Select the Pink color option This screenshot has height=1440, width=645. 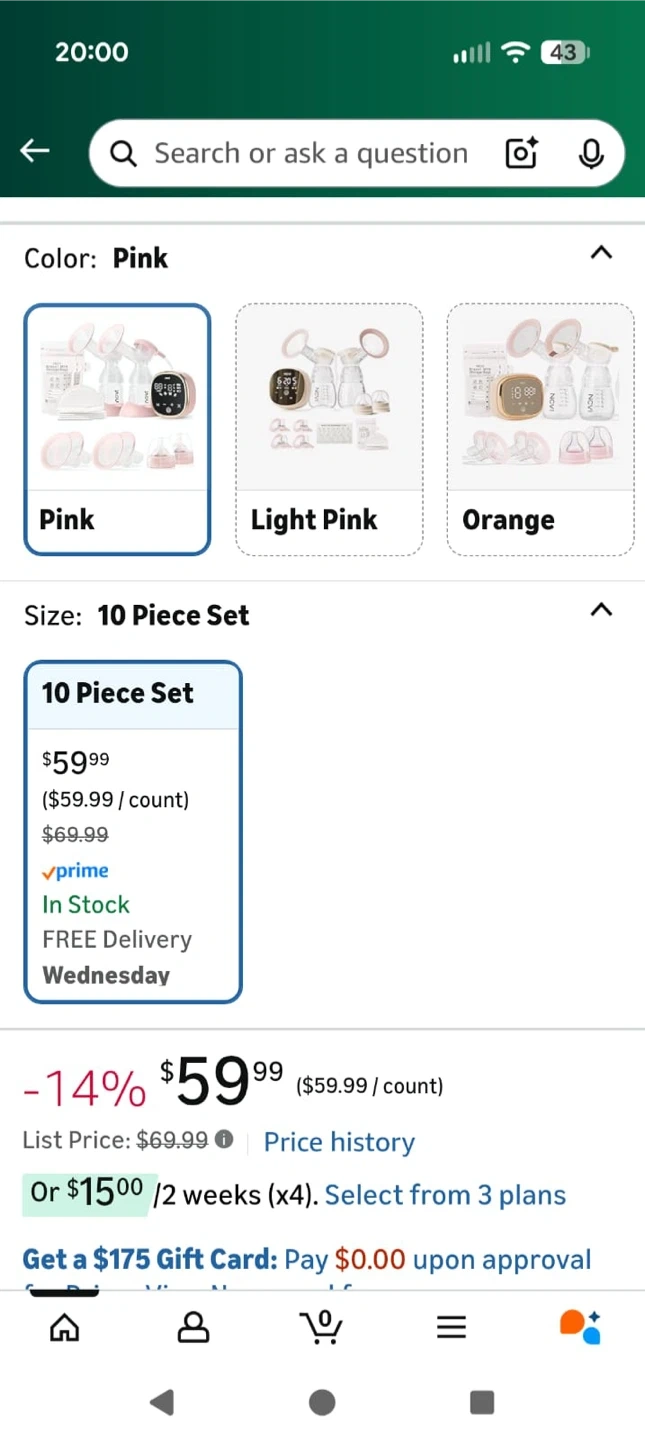(117, 429)
